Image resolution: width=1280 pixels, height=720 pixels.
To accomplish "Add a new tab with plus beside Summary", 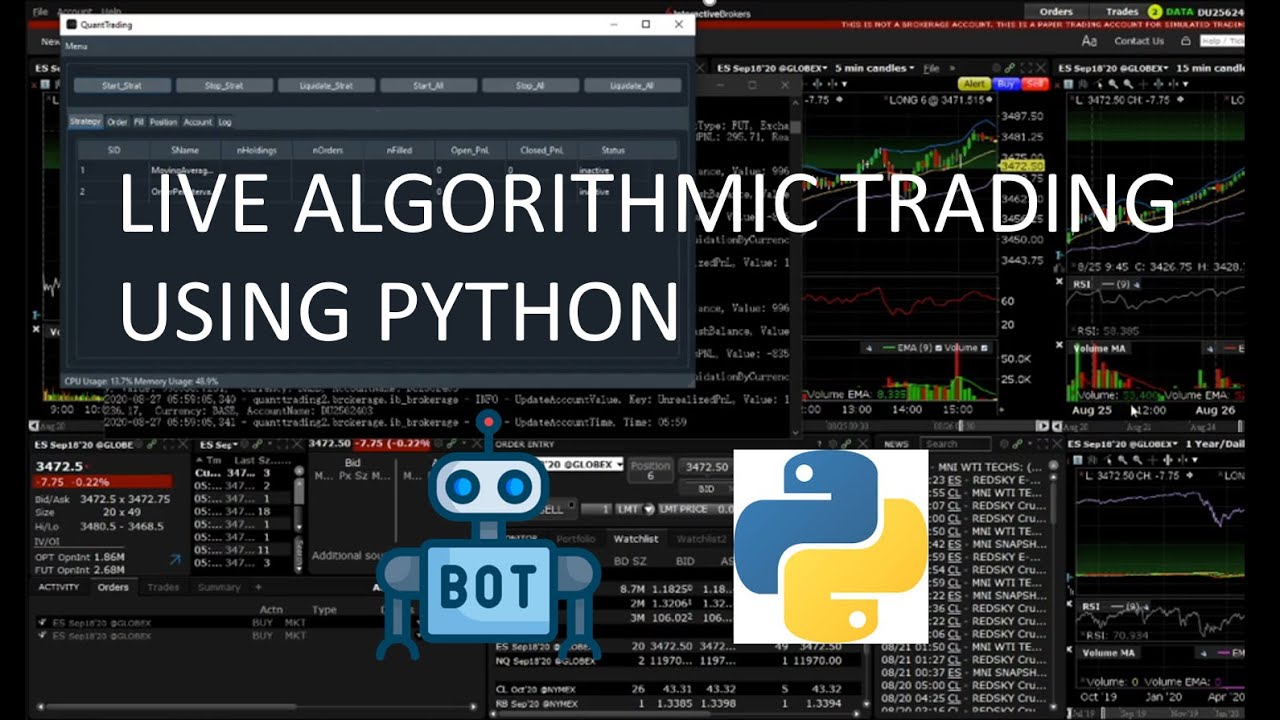I will [258, 587].
